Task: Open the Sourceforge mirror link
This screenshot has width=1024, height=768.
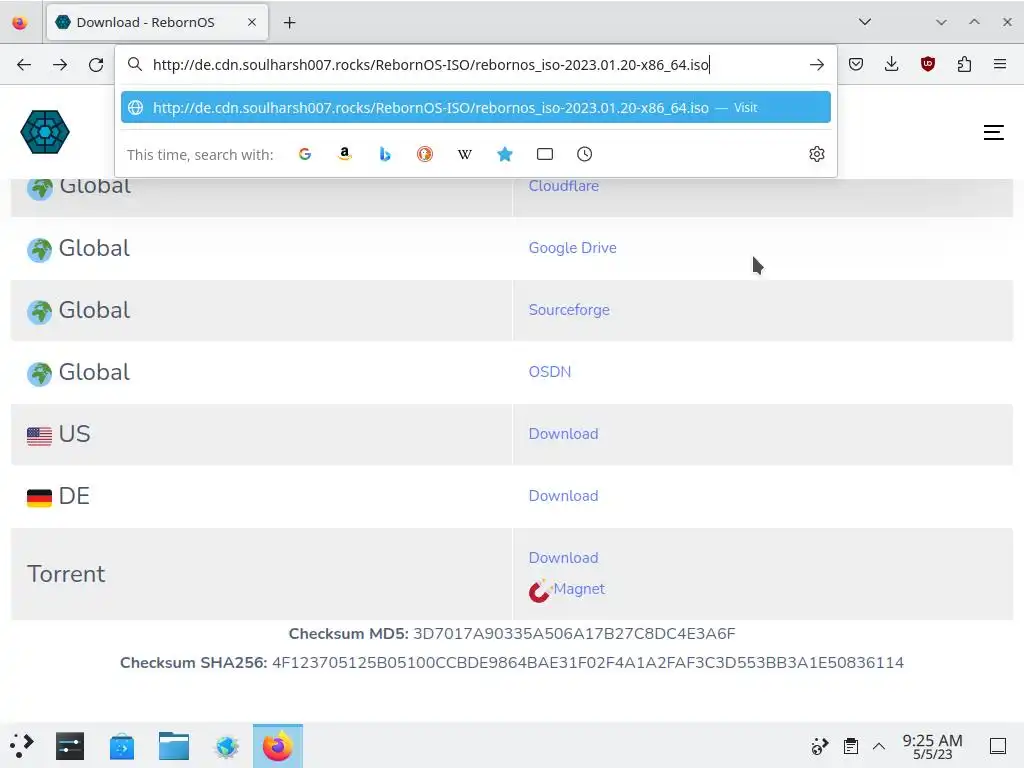Action: [x=569, y=310]
